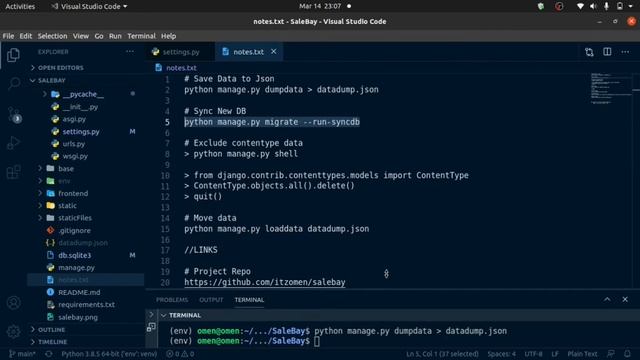Open the Help menu
Image resolution: width=640 pixels, height=360 pixels.
168,36
